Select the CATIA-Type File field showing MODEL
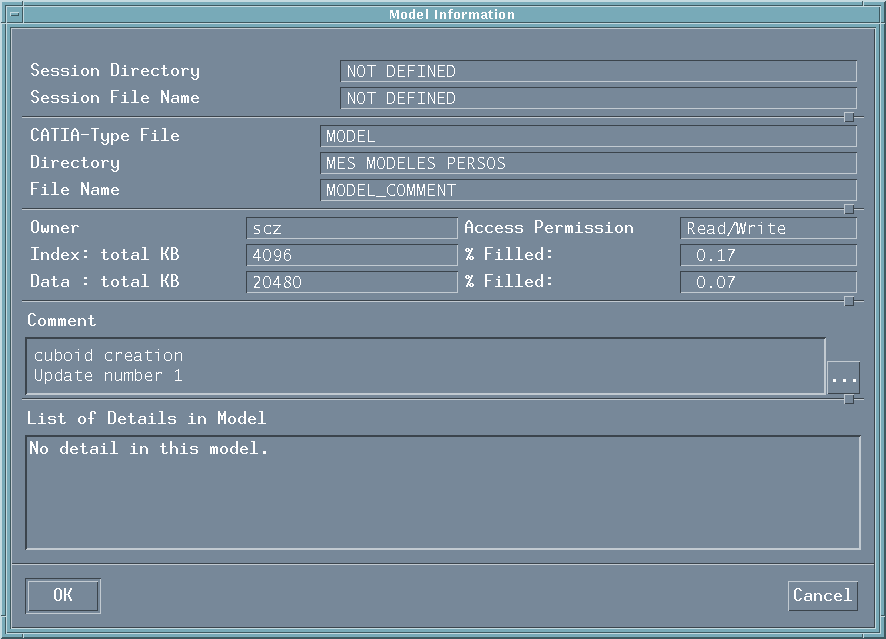The image size is (886, 639). click(588, 136)
